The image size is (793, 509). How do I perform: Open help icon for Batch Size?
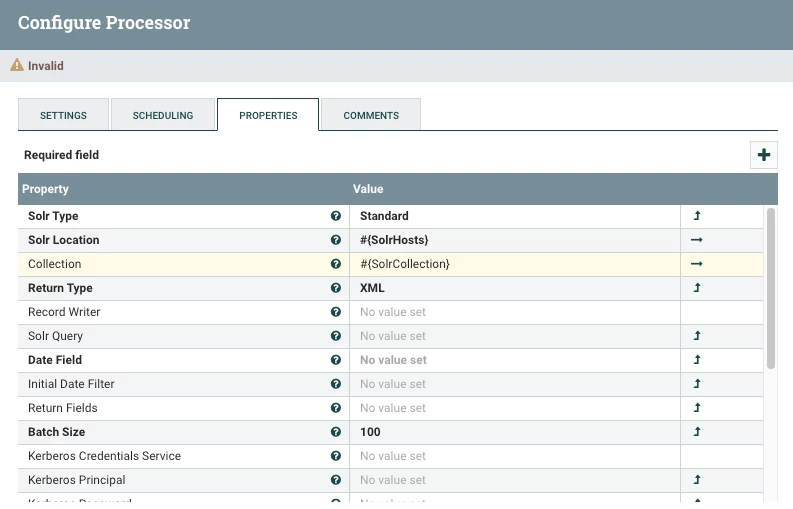tap(336, 432)
